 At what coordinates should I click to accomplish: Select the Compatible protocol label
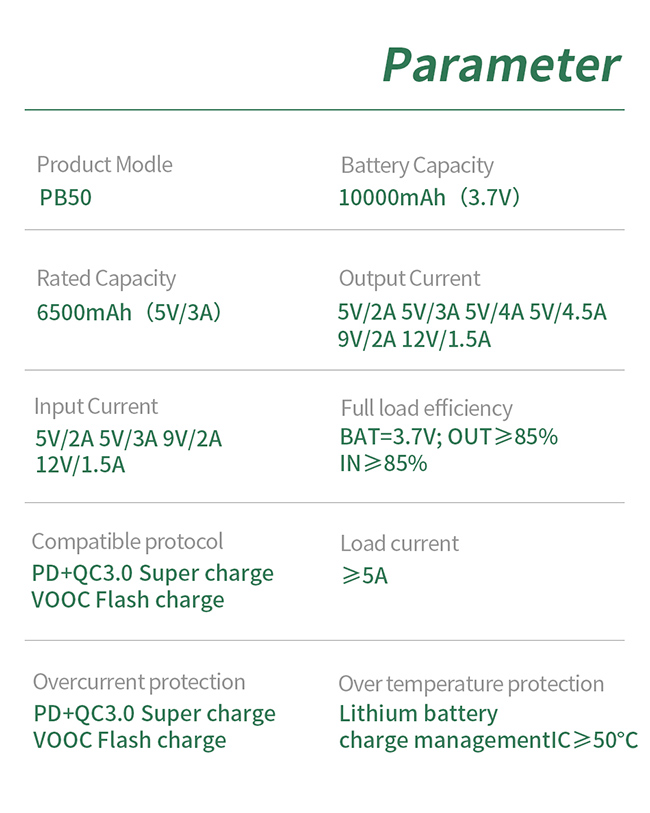point(128,542)
